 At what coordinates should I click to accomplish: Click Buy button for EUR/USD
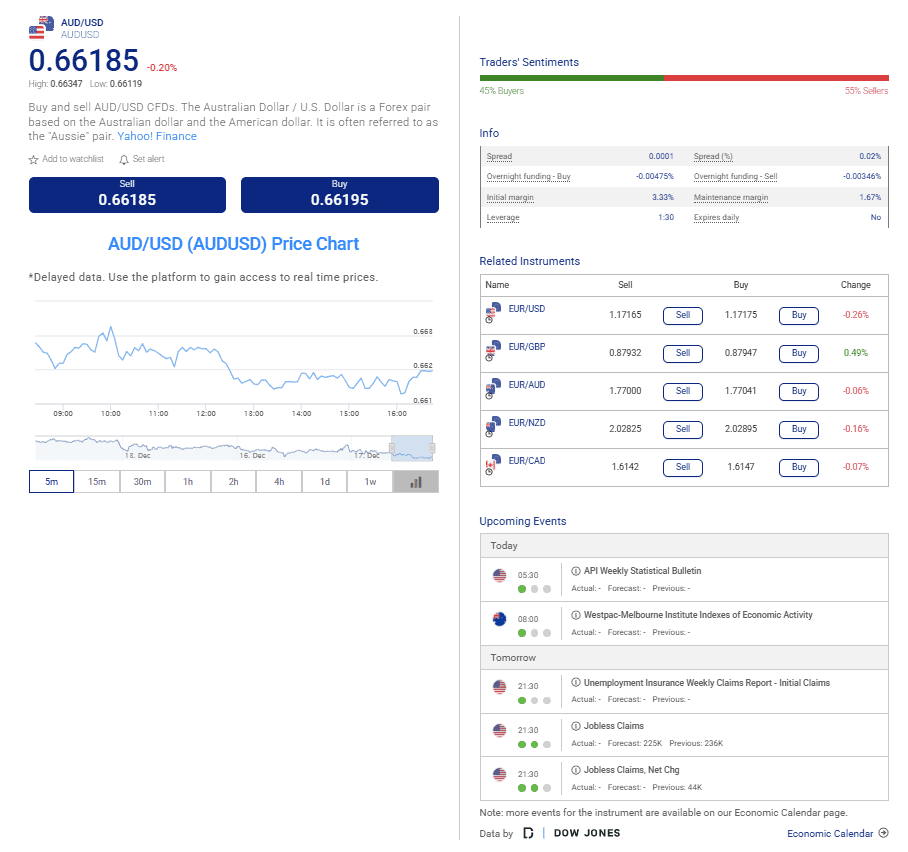[798, 315]
